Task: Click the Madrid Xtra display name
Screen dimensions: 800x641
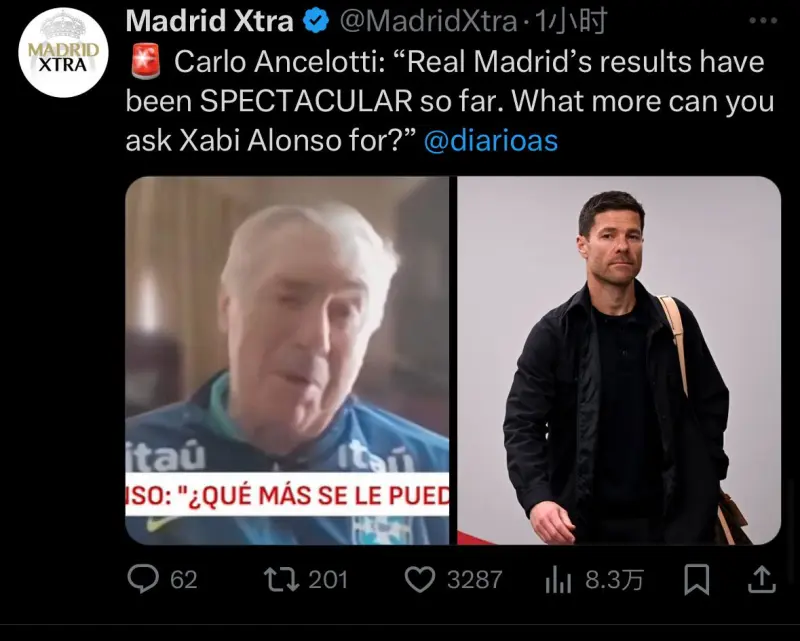Action: [210, 21]
